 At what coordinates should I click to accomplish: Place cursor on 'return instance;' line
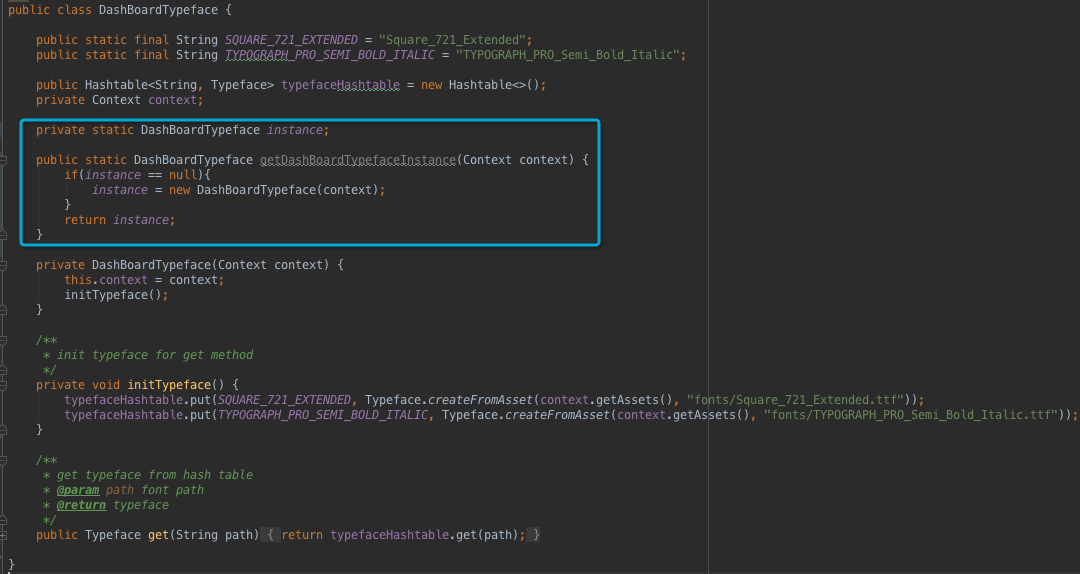(120, 220)
